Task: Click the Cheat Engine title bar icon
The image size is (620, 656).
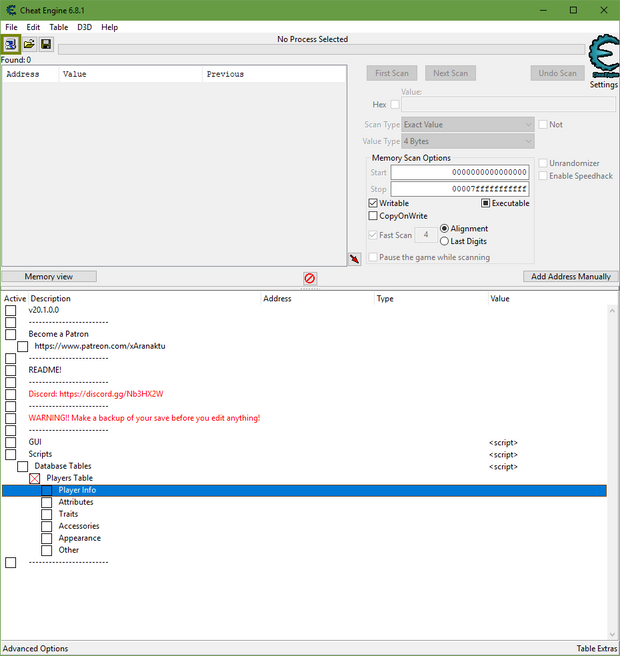Action: coord(10,10)
